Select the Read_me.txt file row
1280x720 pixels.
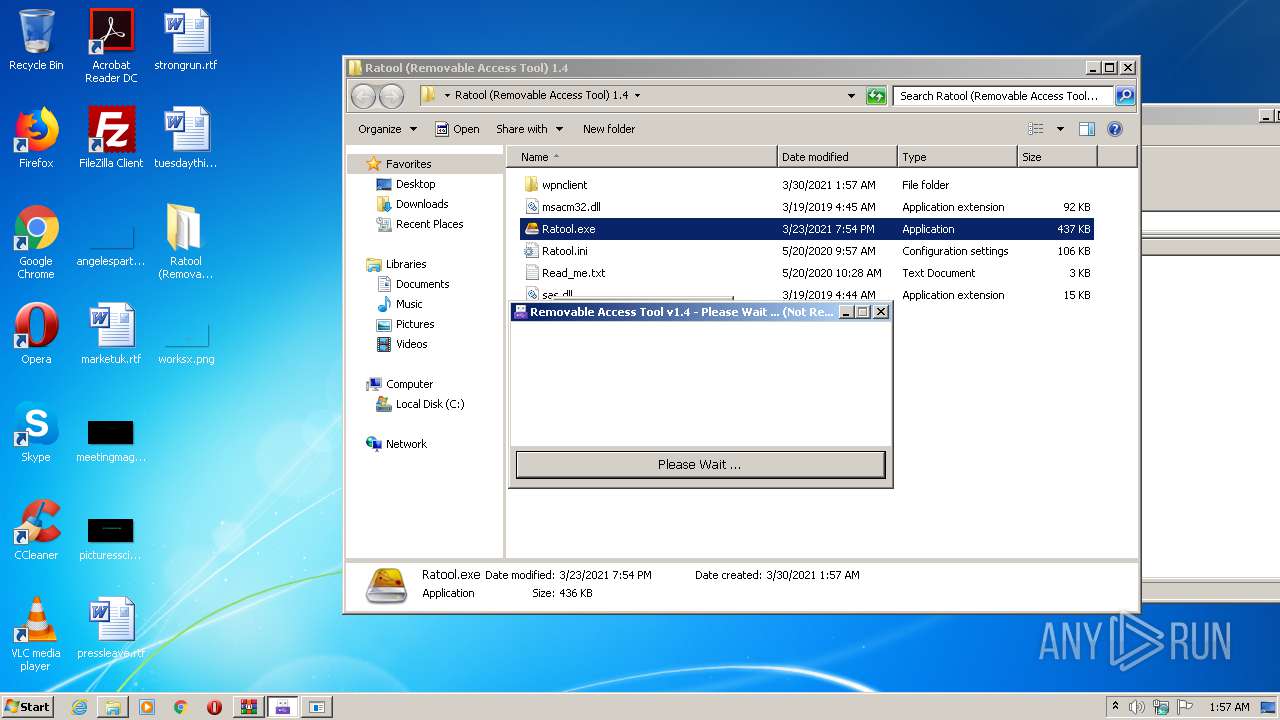pos(807,273)
